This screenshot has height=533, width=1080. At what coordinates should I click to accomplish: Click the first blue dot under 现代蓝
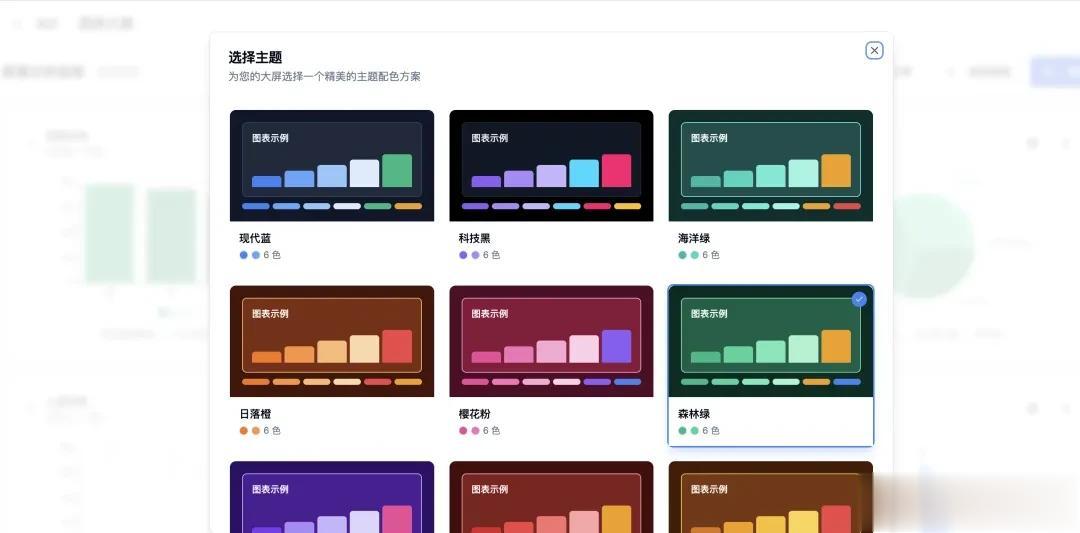[x=244, y=255]
